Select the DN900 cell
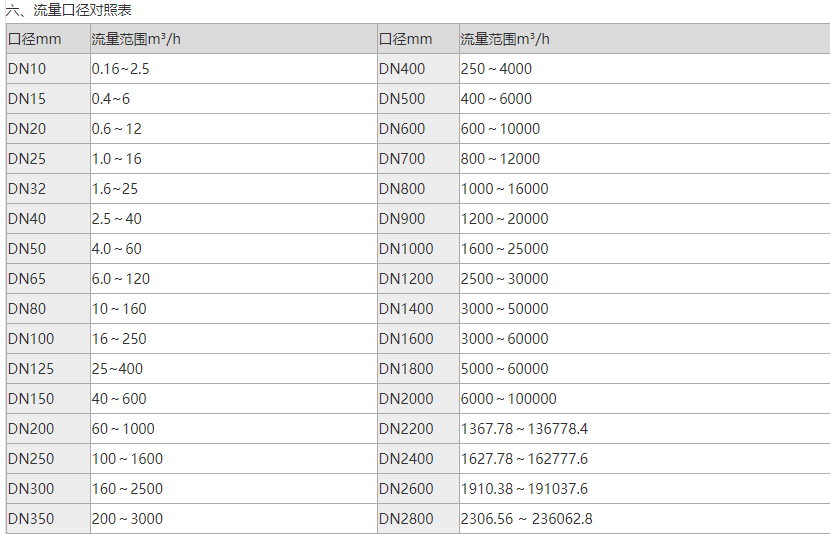Screen dimensions: 830x534 [x=402, y=219]
